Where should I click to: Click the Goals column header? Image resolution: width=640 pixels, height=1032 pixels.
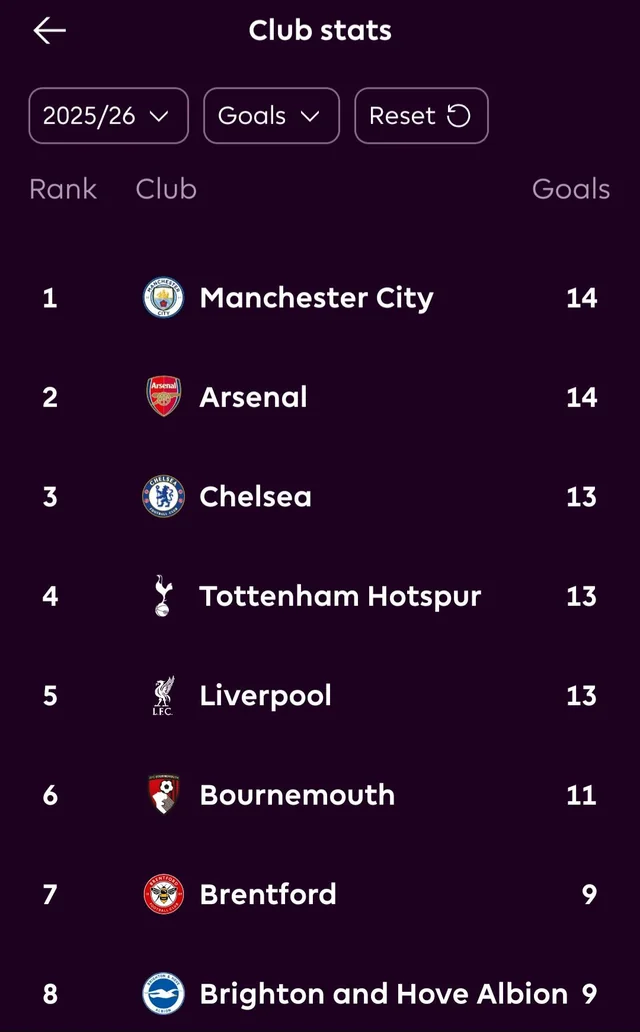[571, 189]
